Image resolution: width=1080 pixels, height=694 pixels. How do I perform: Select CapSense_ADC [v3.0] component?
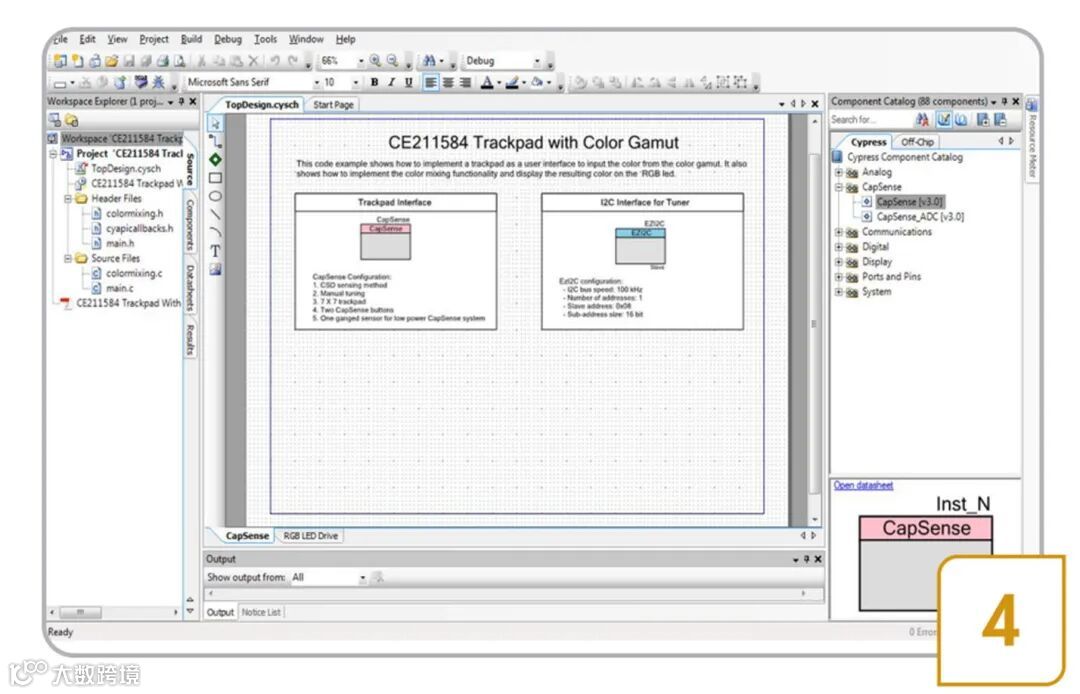(x=920, y=217)
